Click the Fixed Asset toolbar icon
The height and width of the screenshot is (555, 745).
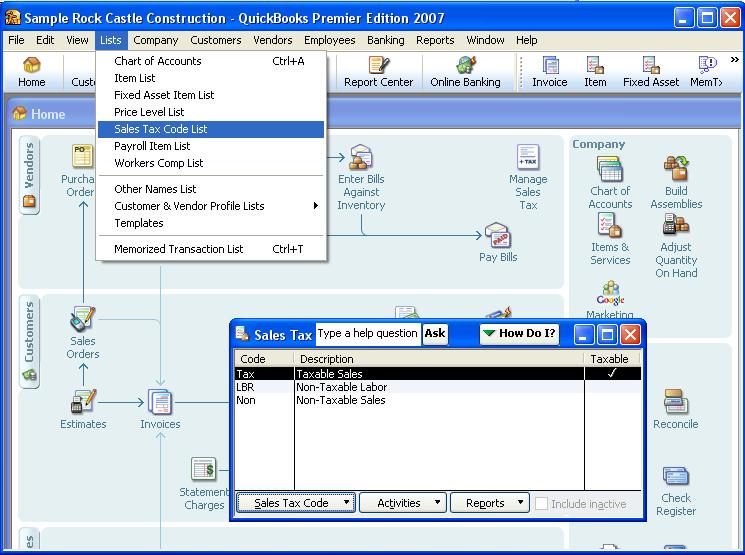650,71
